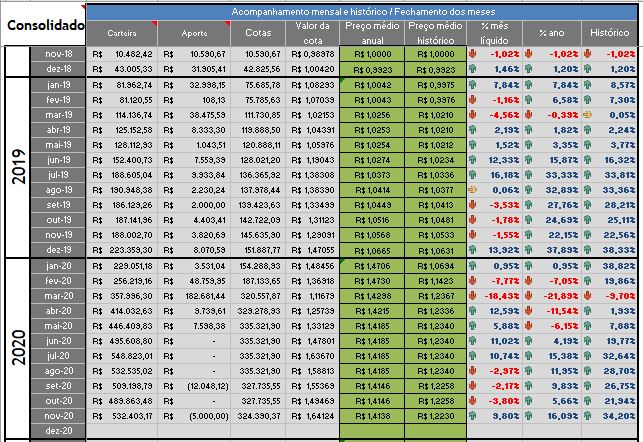The width and height of the screenshot is (643, 442).
Task: Click the red down arrow in the ago-20 % mês column
Action: point(472,371)
